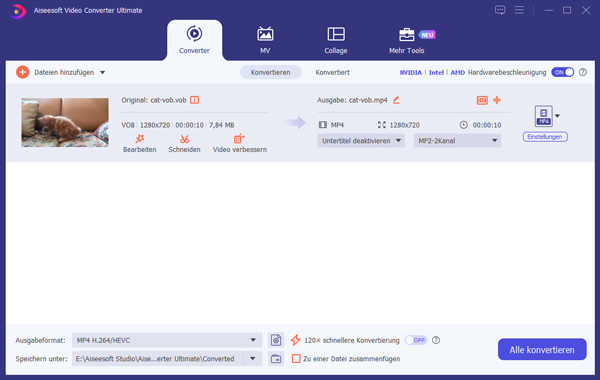Expand the Dateien hinzufügen dropdown arrow
Screen dimensions: 600x380
[103, 72]
